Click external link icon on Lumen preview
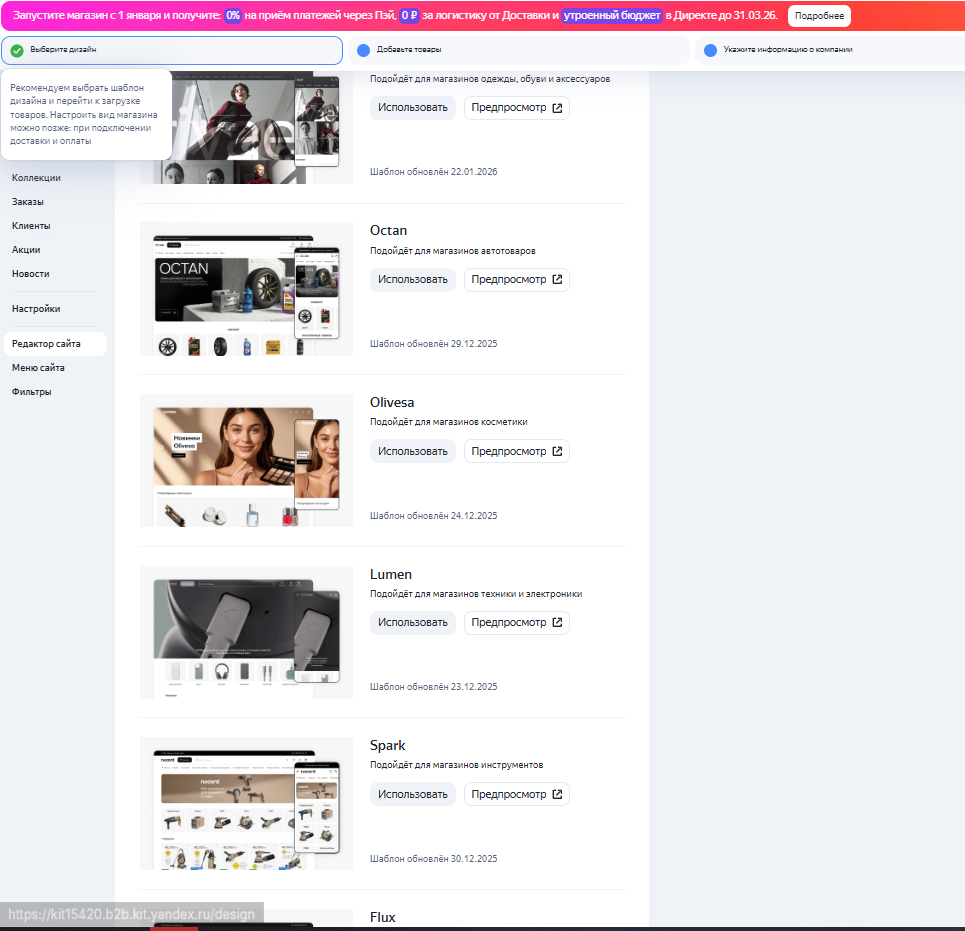The width and height of the screenshot is (965, 931). [558, 623]
